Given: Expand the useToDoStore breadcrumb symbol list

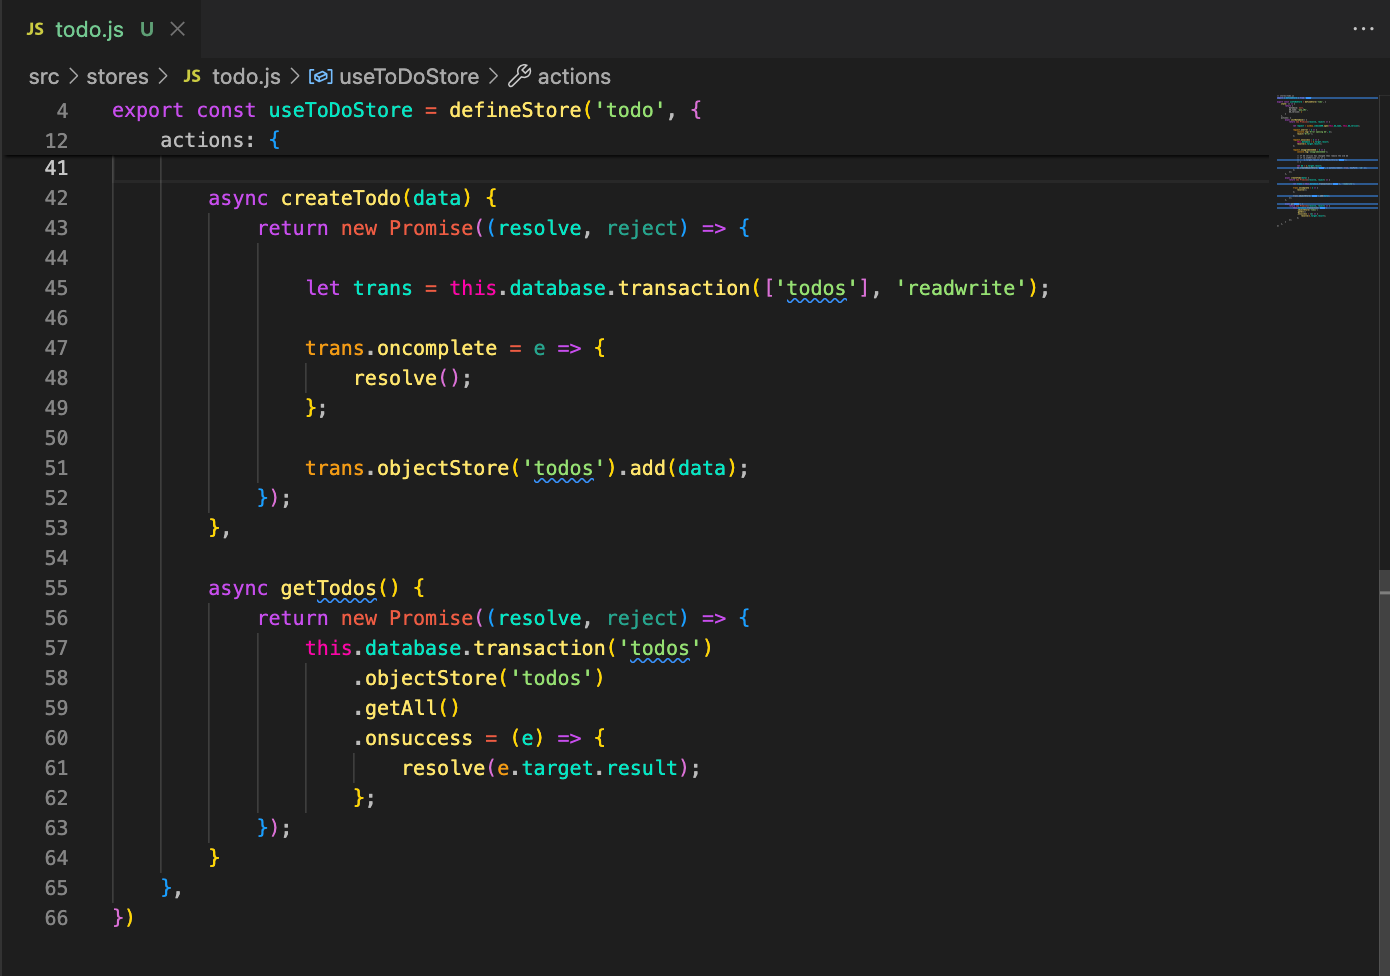Looking at the screenshot, I should [x=409, y=76].
